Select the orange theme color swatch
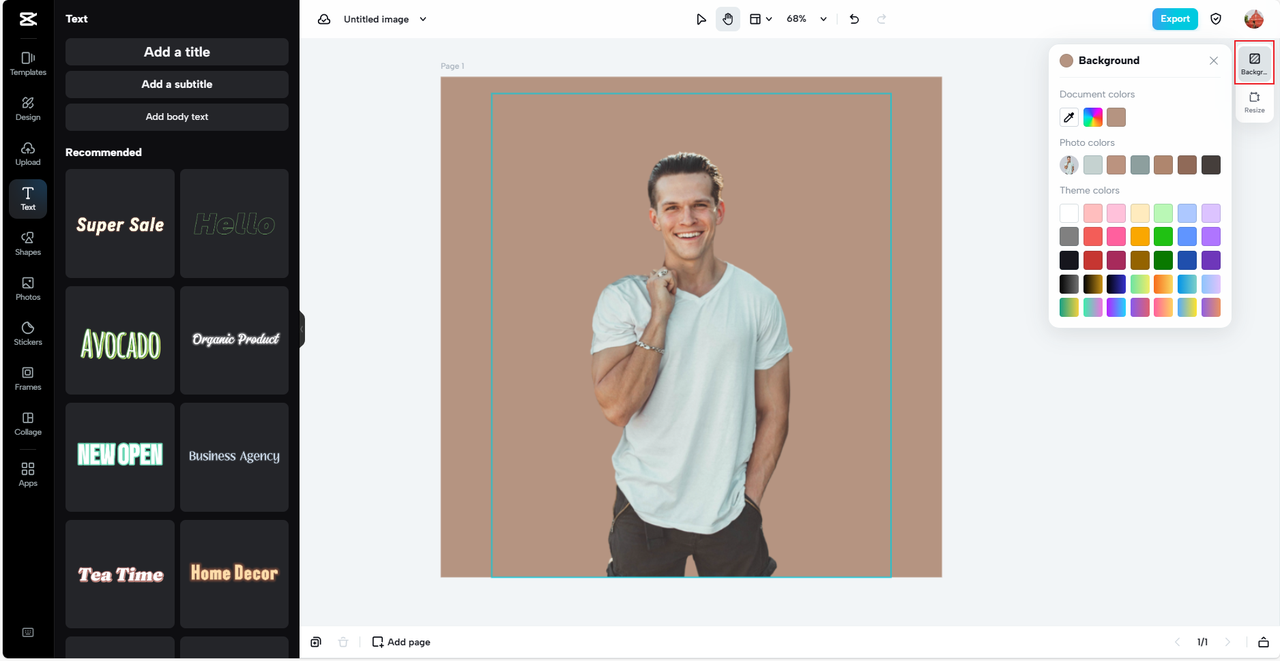 (1140, 237)
